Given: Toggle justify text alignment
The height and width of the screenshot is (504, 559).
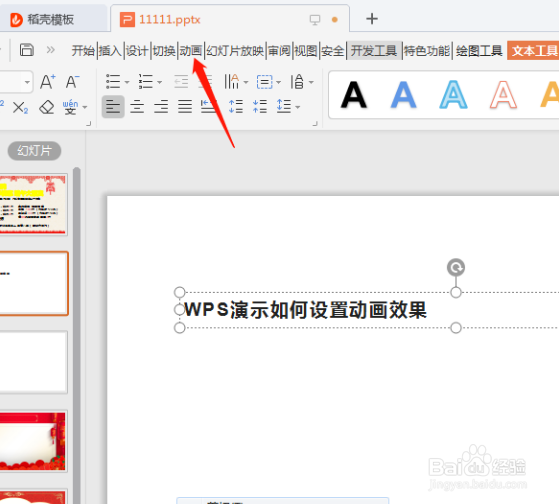Looking at the screenshot, I should (185, 107).
